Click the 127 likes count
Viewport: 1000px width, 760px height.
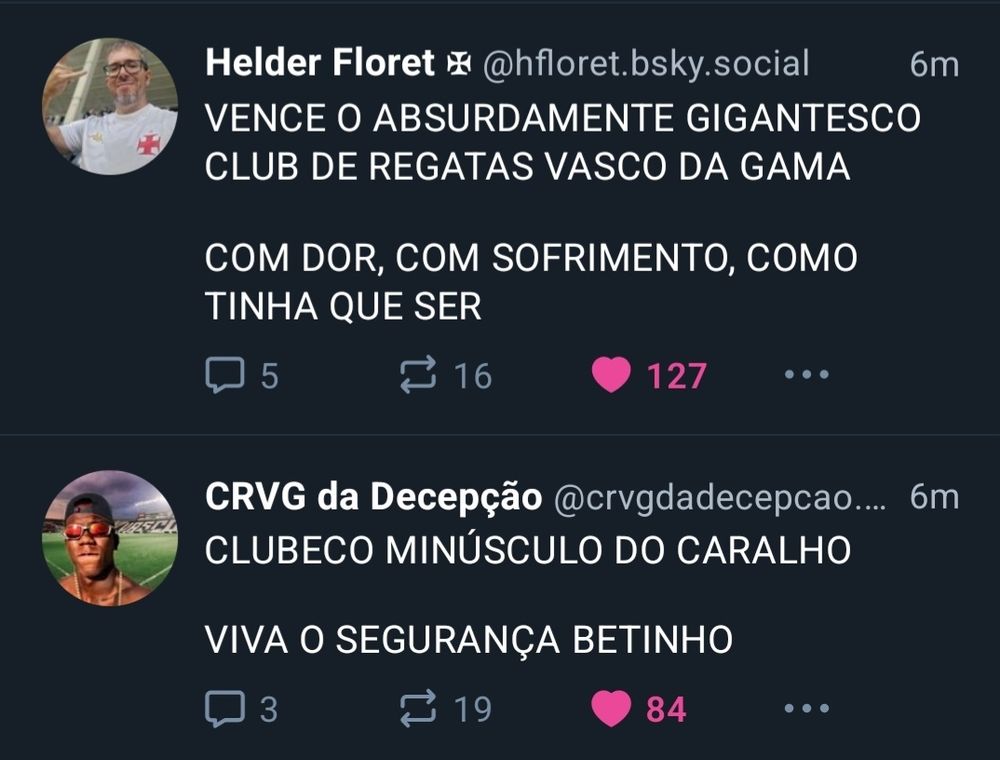(x=677, y=376)
